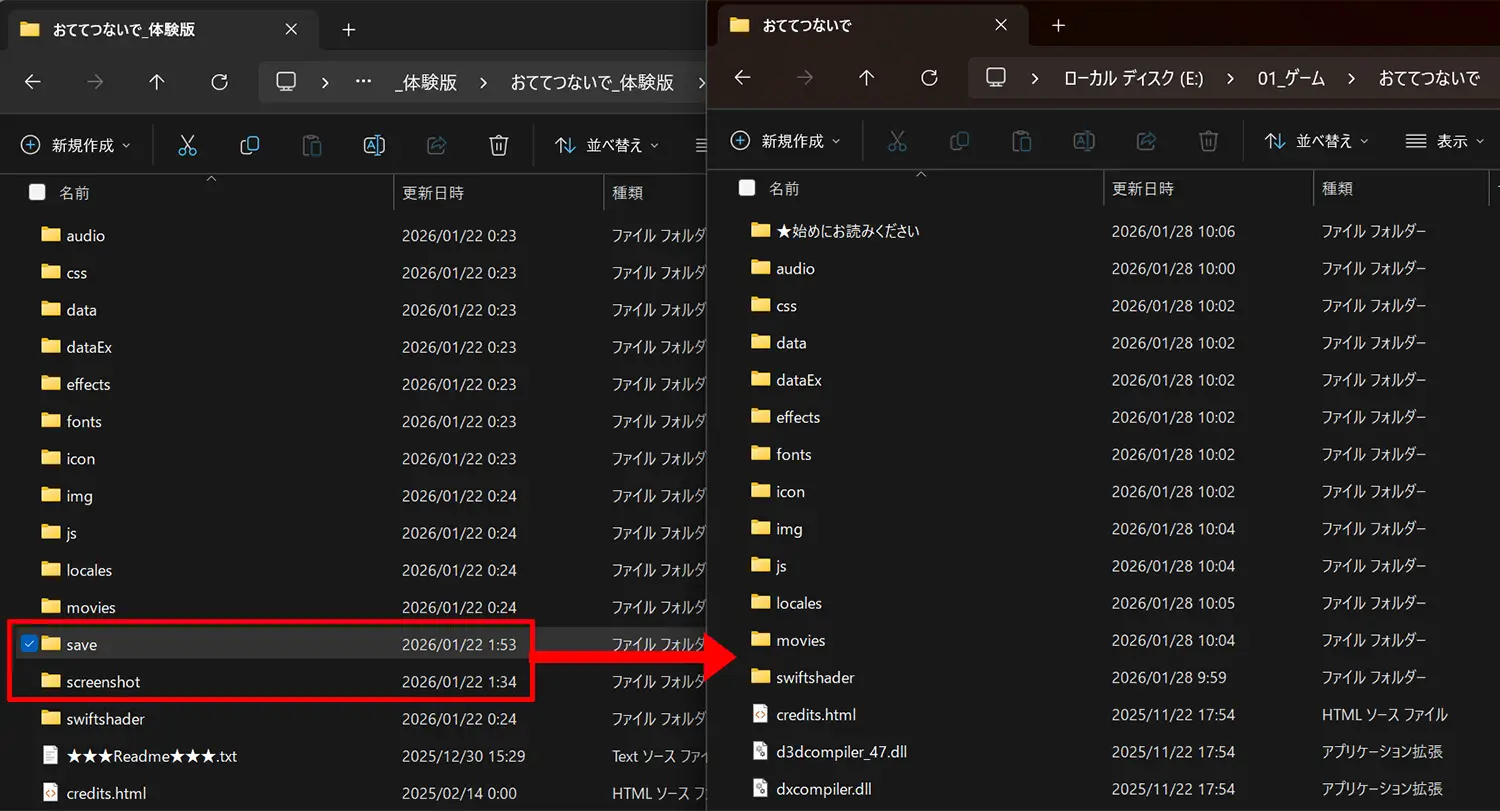The width and height of the screenshot is (1500, 811).
Task: Click the Cut scissors icon in left window
Action: coord(187,146)
